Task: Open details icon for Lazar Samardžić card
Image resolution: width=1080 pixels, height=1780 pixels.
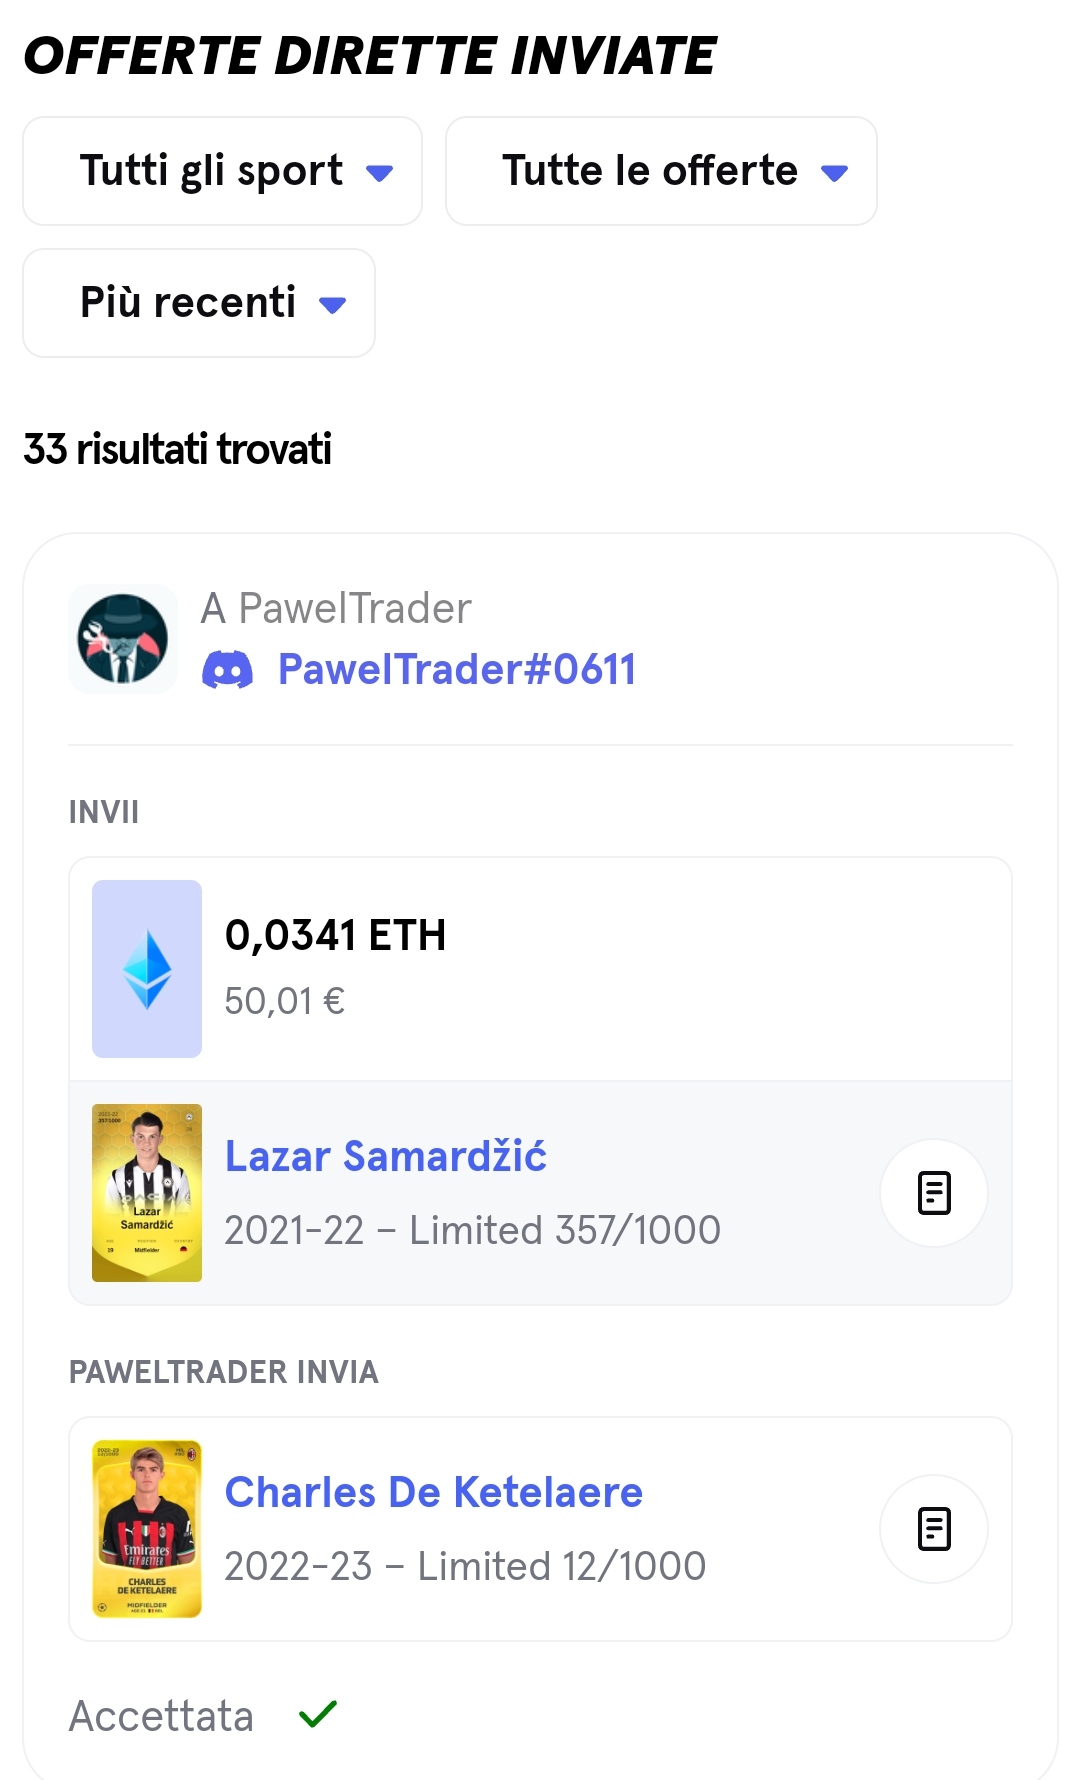Action: (933, 1192)
